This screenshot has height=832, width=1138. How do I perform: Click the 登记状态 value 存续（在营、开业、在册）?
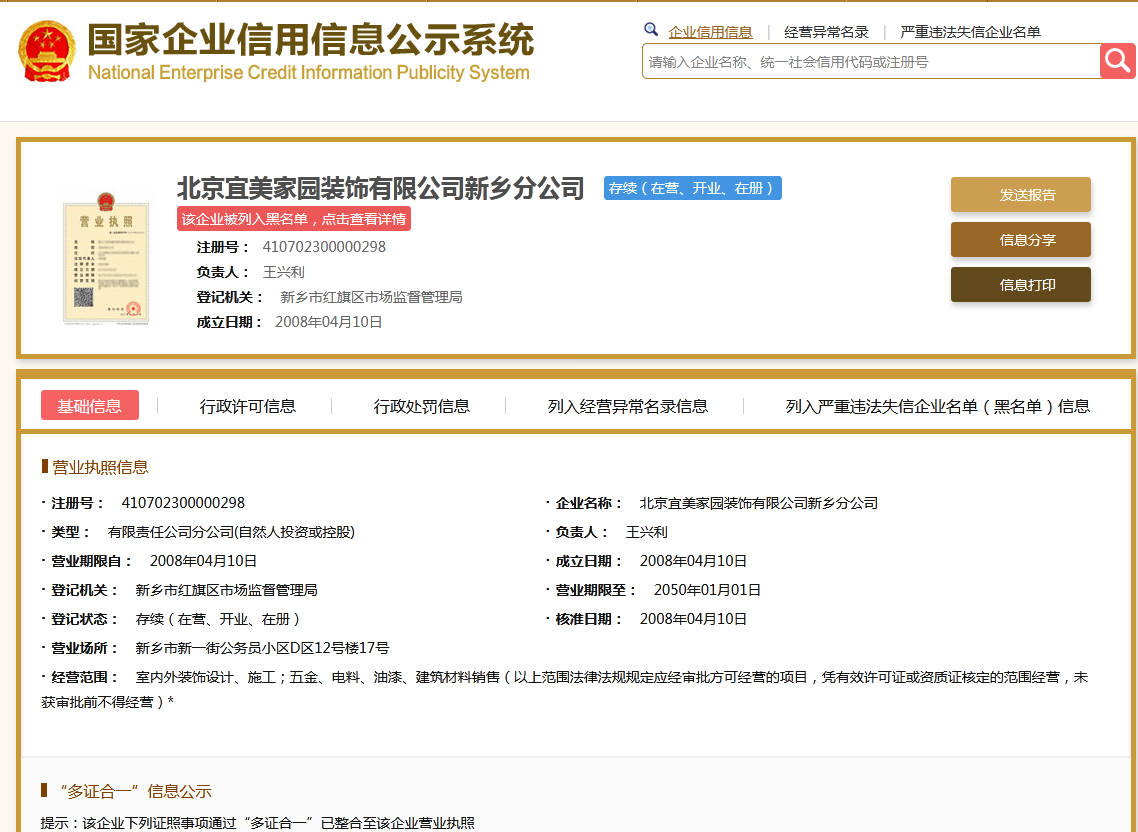coord(218,619)
